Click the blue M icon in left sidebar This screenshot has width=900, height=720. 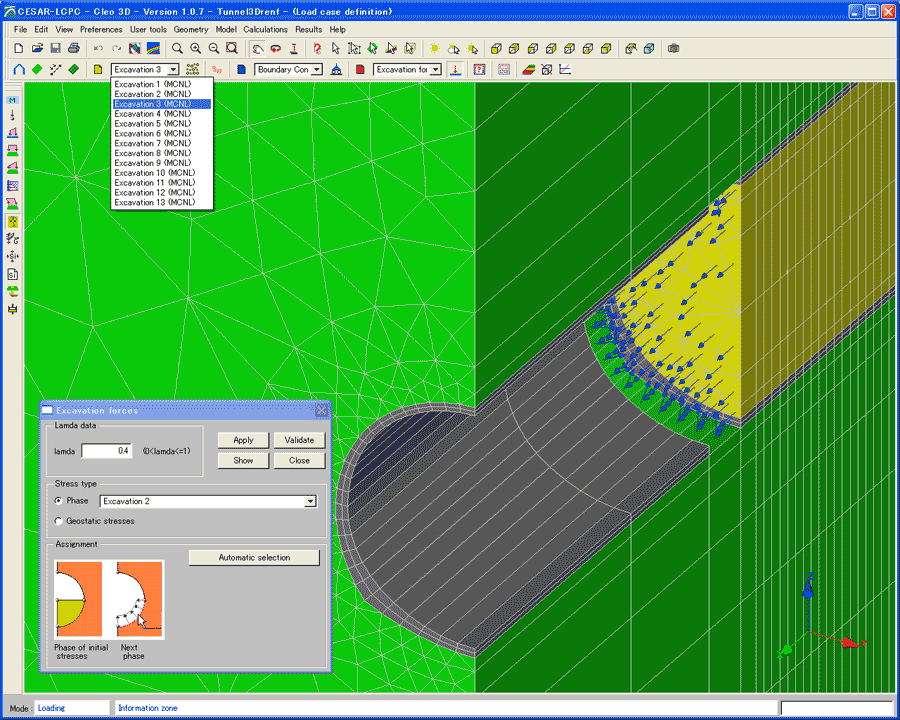click(13, 100)
